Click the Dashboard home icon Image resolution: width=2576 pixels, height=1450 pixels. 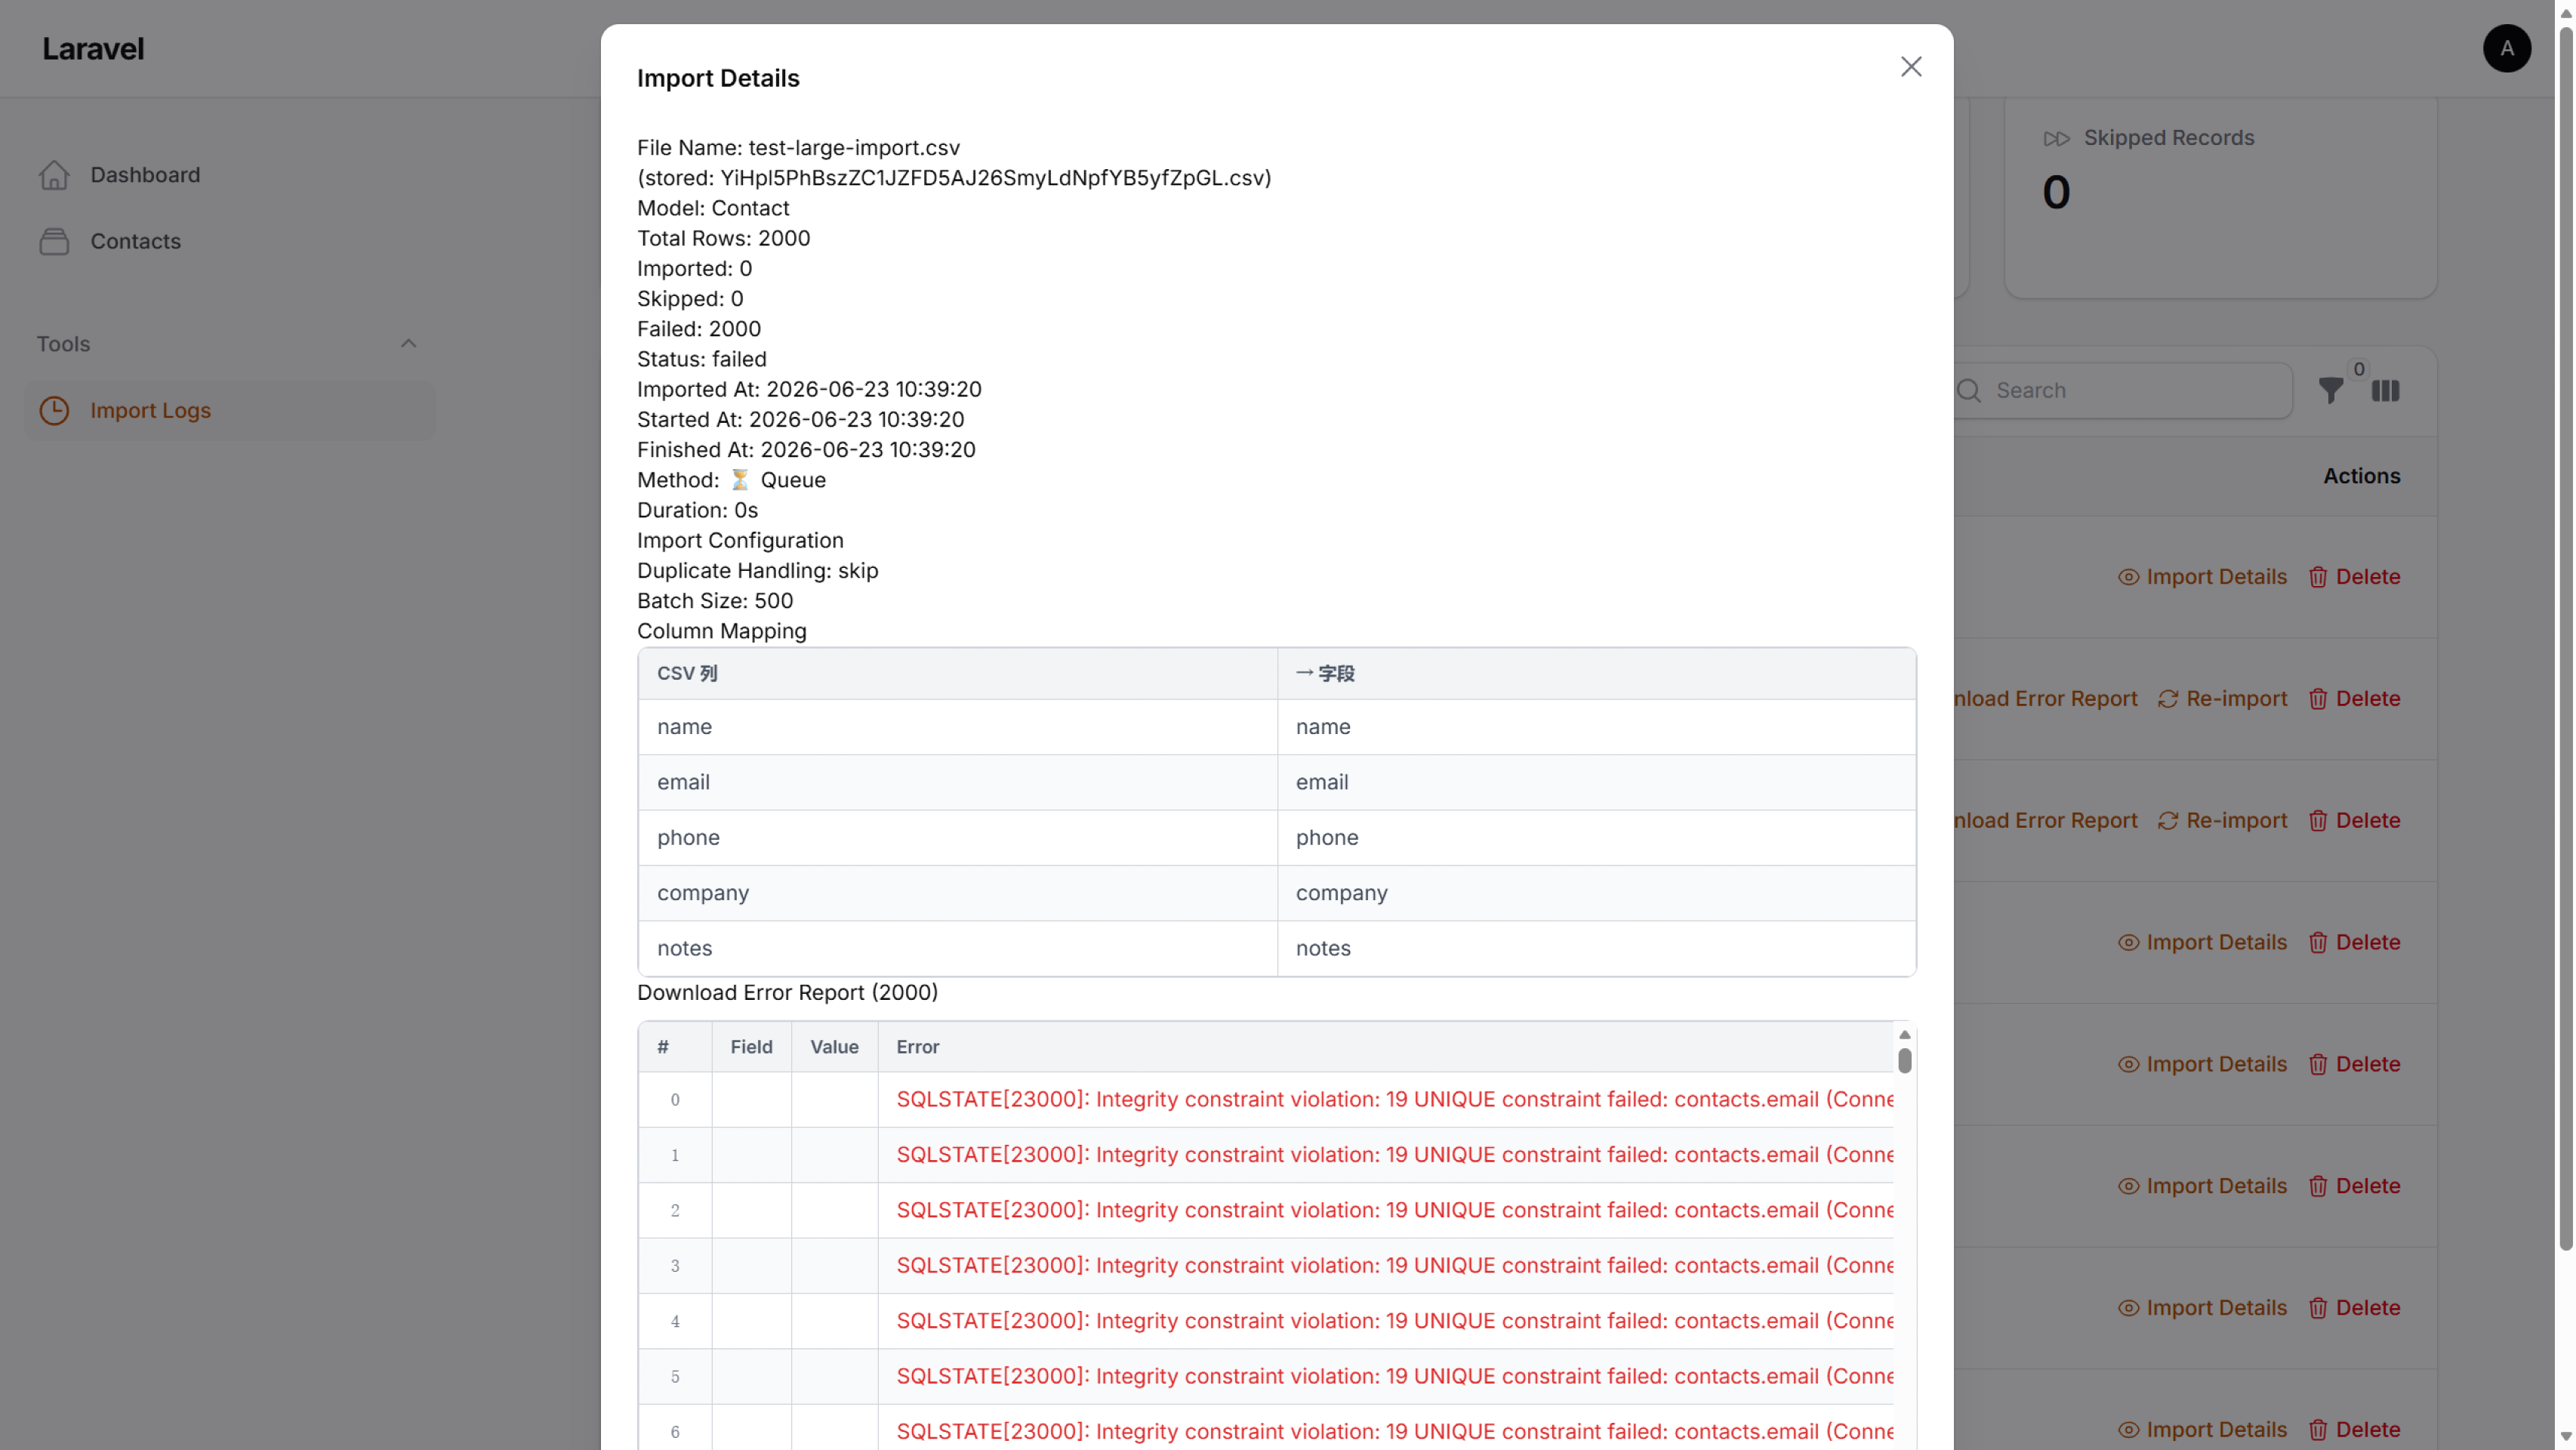[x=54, y=175]
